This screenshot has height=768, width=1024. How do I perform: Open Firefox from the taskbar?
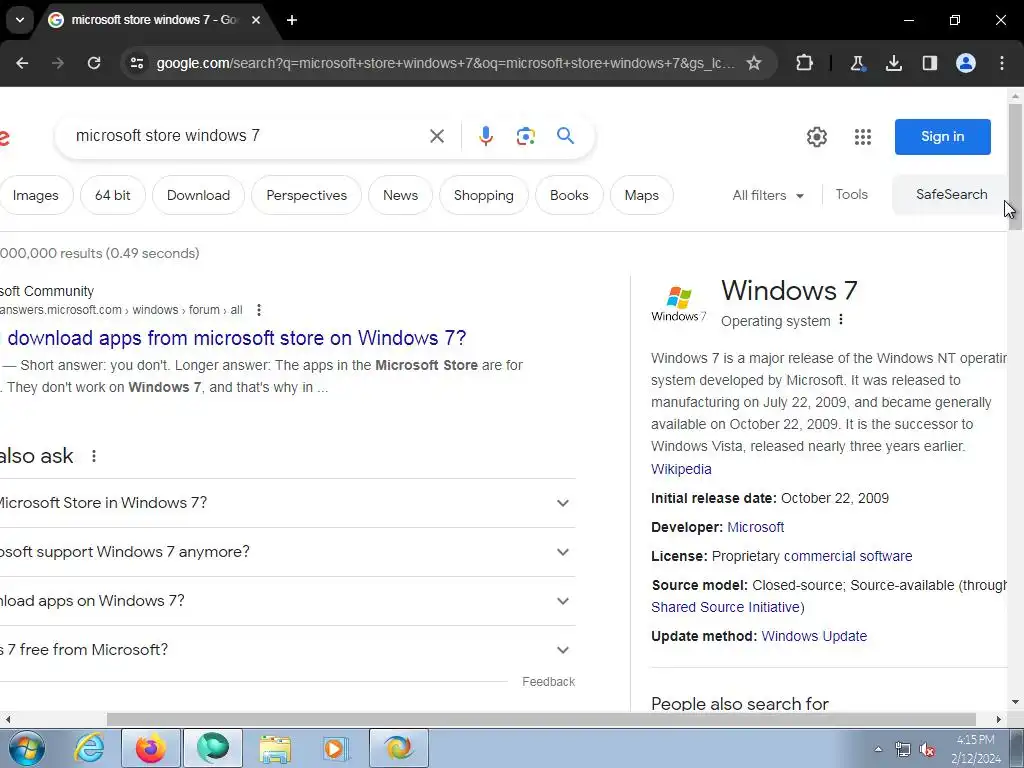(151, 748)
